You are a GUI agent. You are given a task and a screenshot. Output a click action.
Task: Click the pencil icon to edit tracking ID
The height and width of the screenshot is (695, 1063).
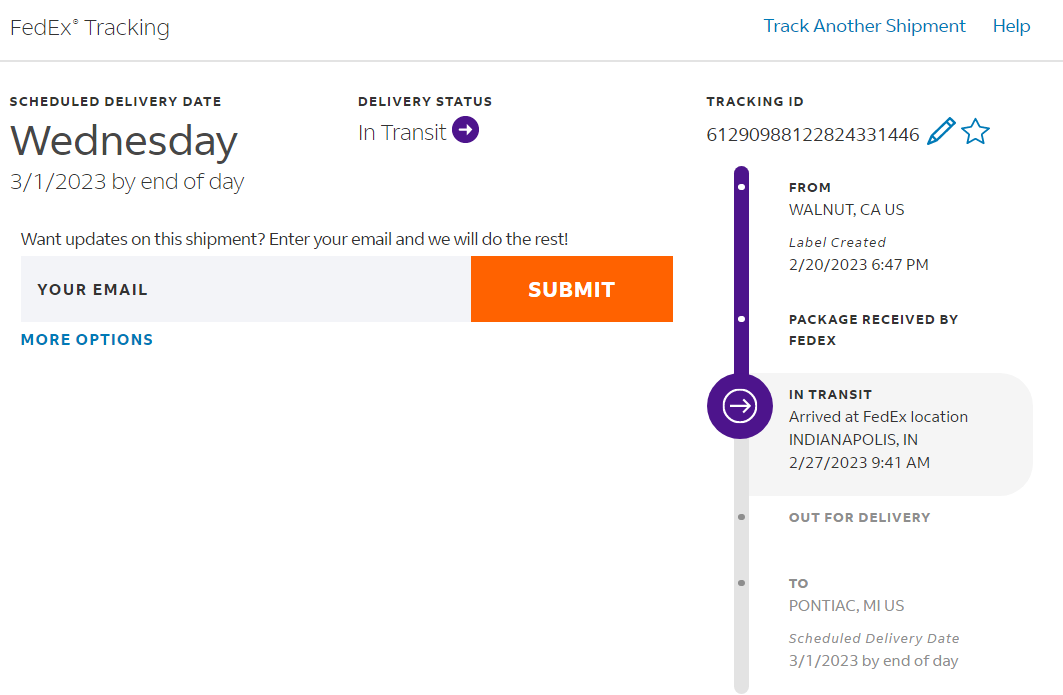click(x=941, y=132)
